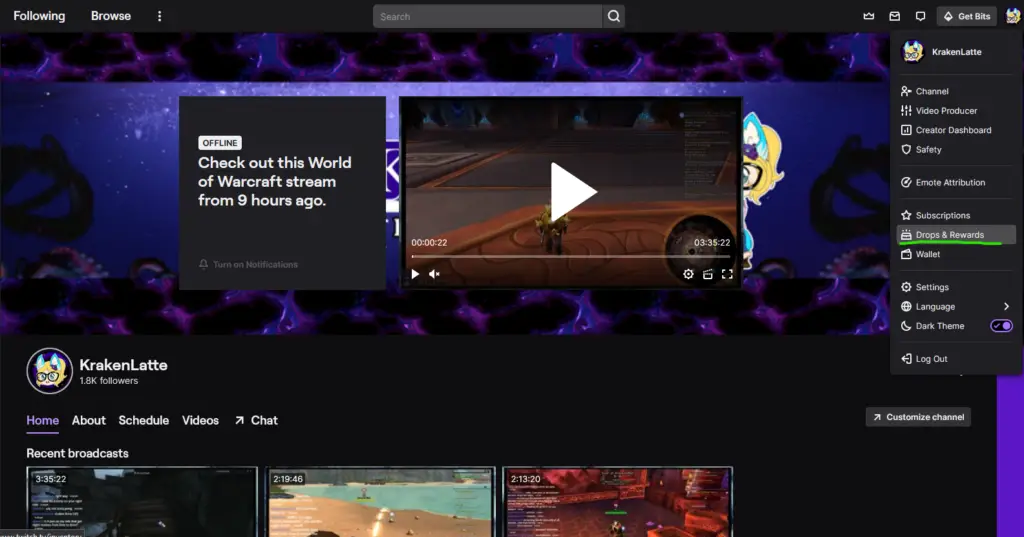Screen dimensions: 1024x537
Task: Enter fullscreen with the player icon
Action: coord(727,274)
